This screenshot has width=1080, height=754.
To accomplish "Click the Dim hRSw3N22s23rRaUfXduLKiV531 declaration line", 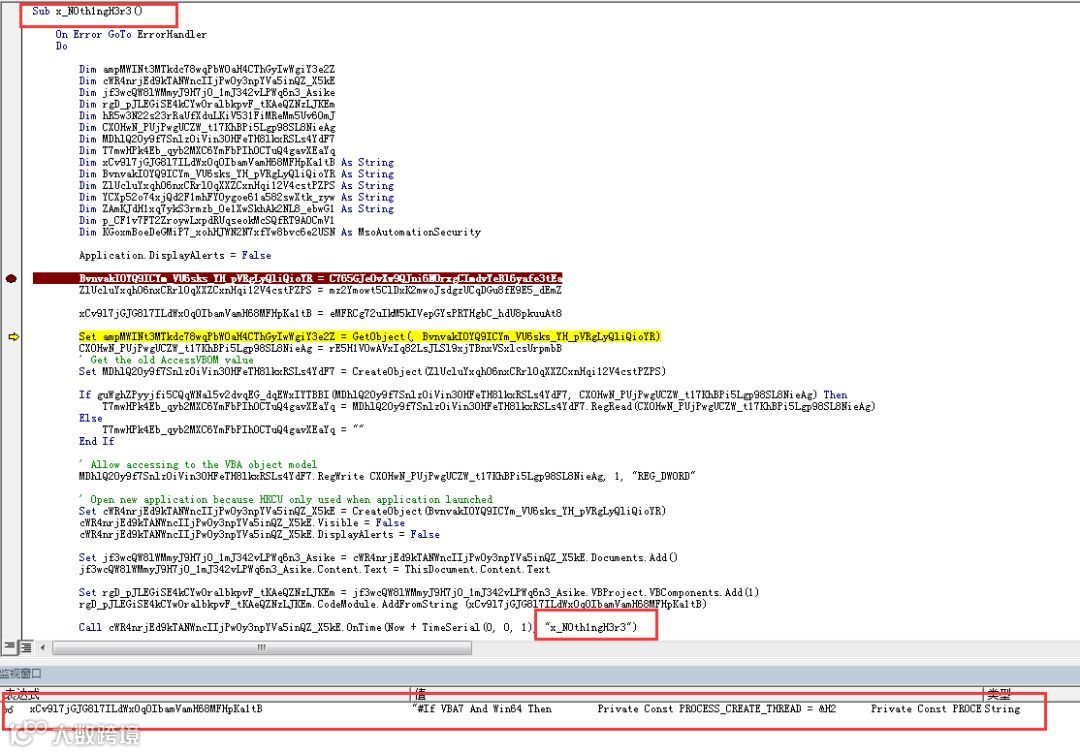I will tap(207, 116).
